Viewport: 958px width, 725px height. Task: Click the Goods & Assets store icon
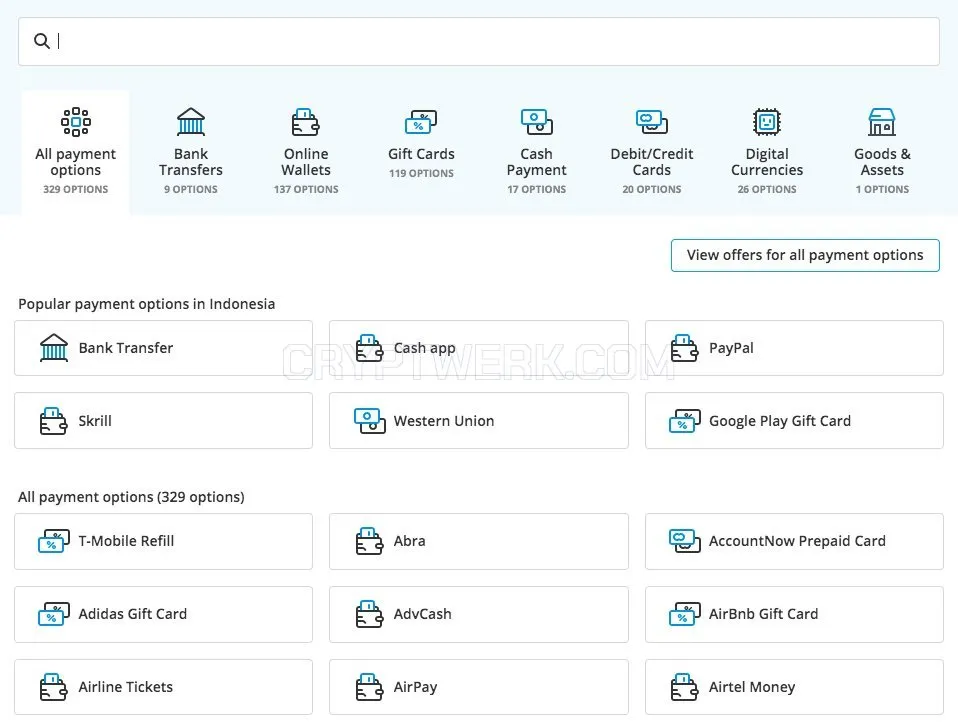coord(882,122)
